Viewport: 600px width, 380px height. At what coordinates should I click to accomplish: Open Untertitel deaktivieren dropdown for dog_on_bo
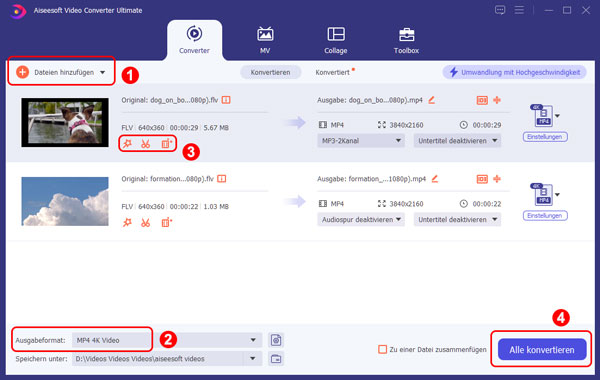coord(457,141)
